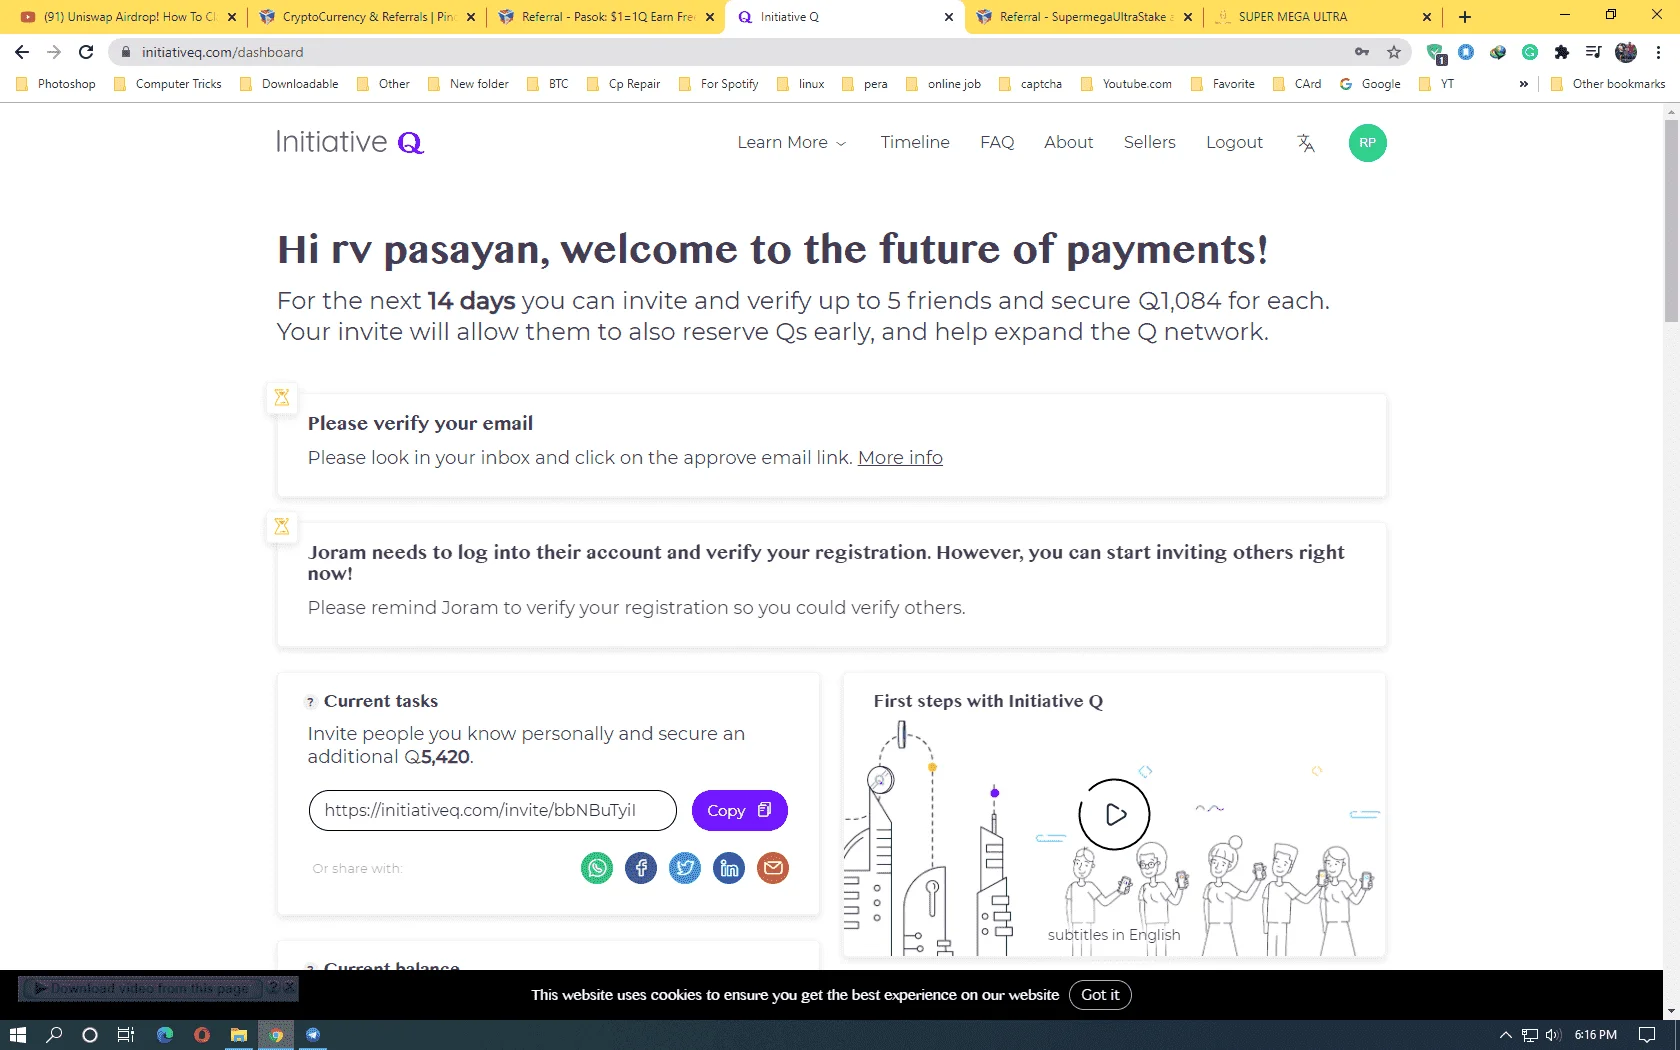Show hidden system tray icons
This screenshot has width=1680, height=1050.
point(1505,1035)
